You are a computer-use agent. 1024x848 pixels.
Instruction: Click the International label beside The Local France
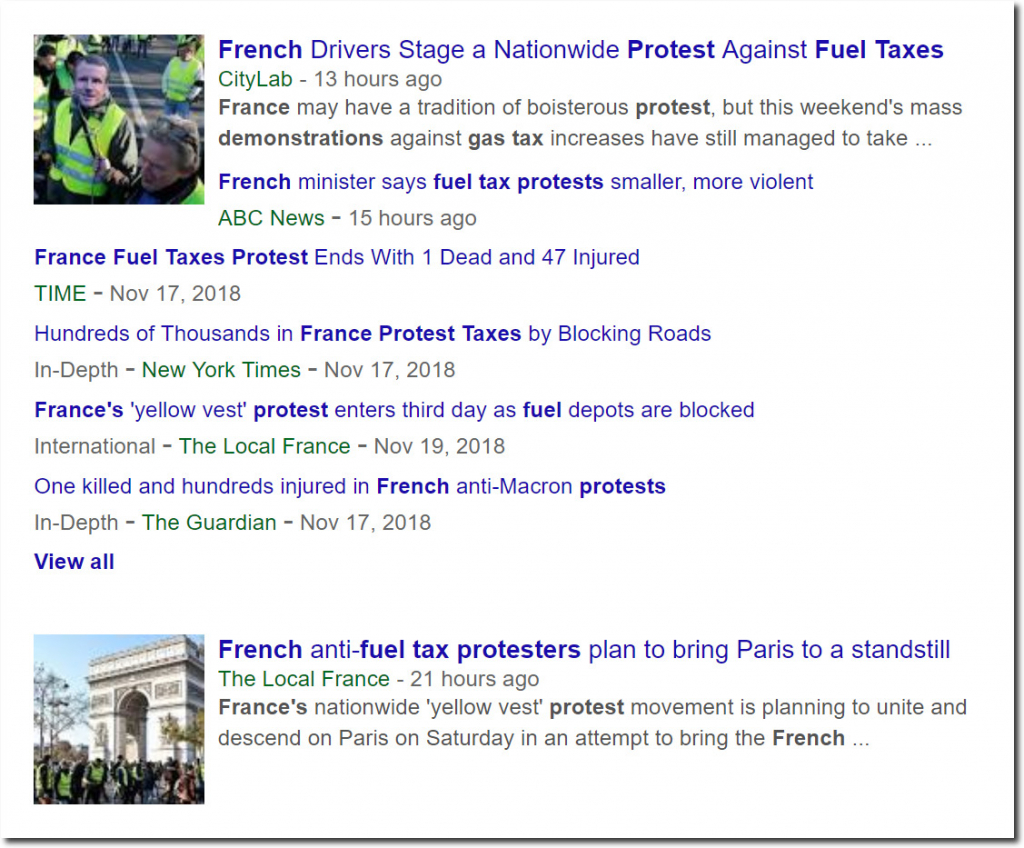[94, 446]
